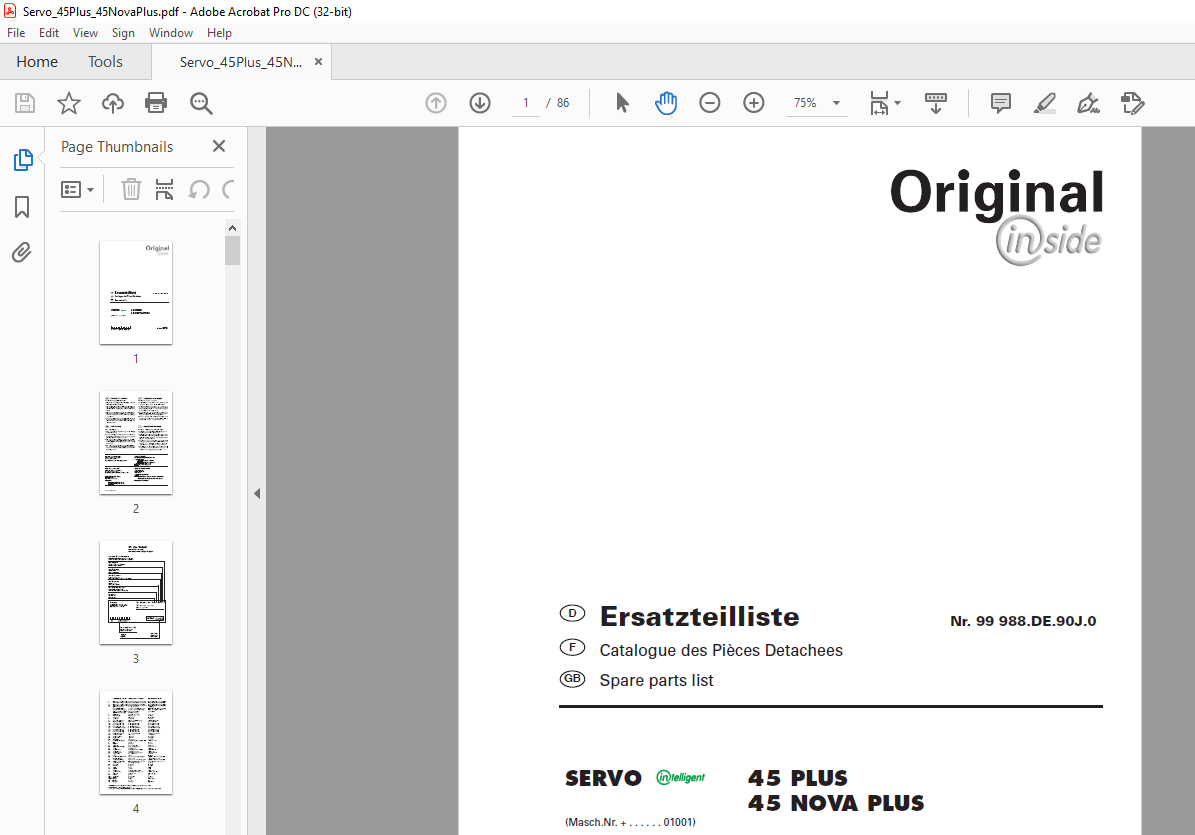
Task: Print the document with printer icon
Action: coord(156,103)
